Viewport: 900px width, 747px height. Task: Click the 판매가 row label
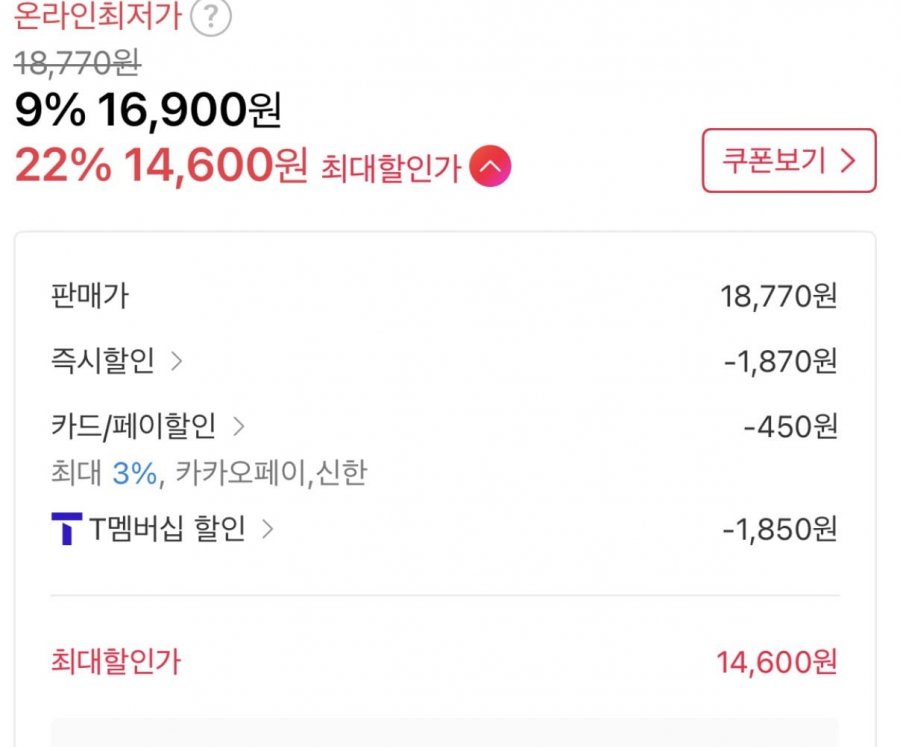coord(89,296)
